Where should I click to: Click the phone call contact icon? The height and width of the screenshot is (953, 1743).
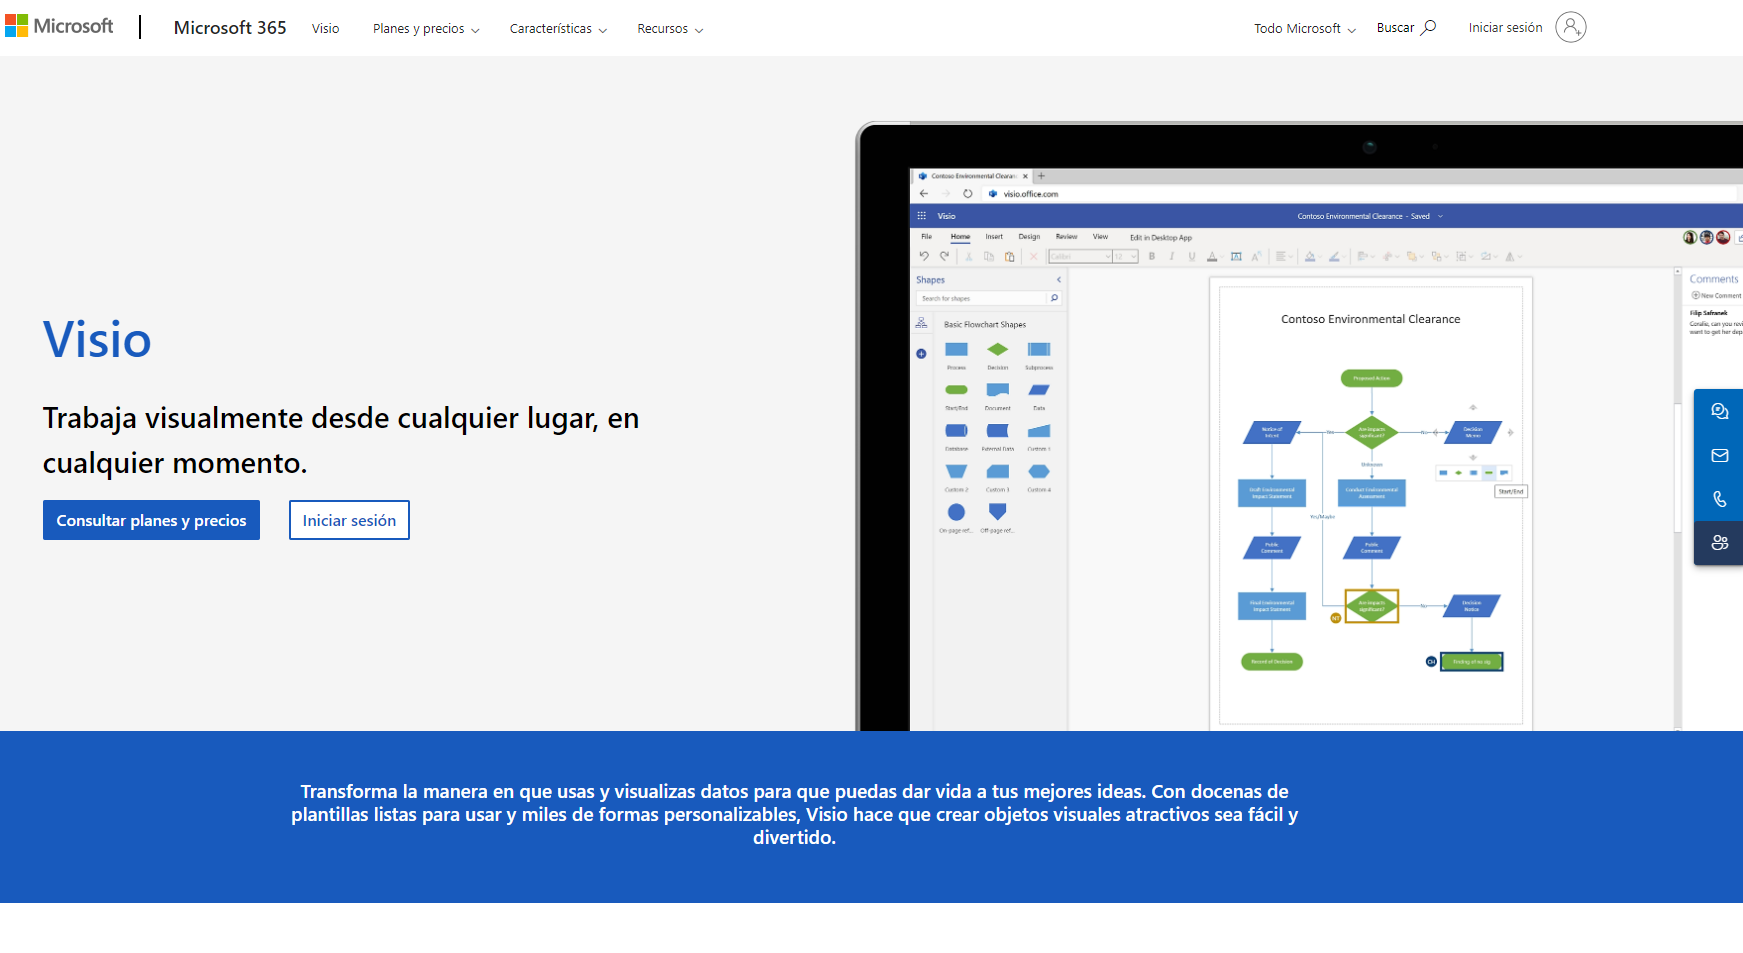(1719, 499)
